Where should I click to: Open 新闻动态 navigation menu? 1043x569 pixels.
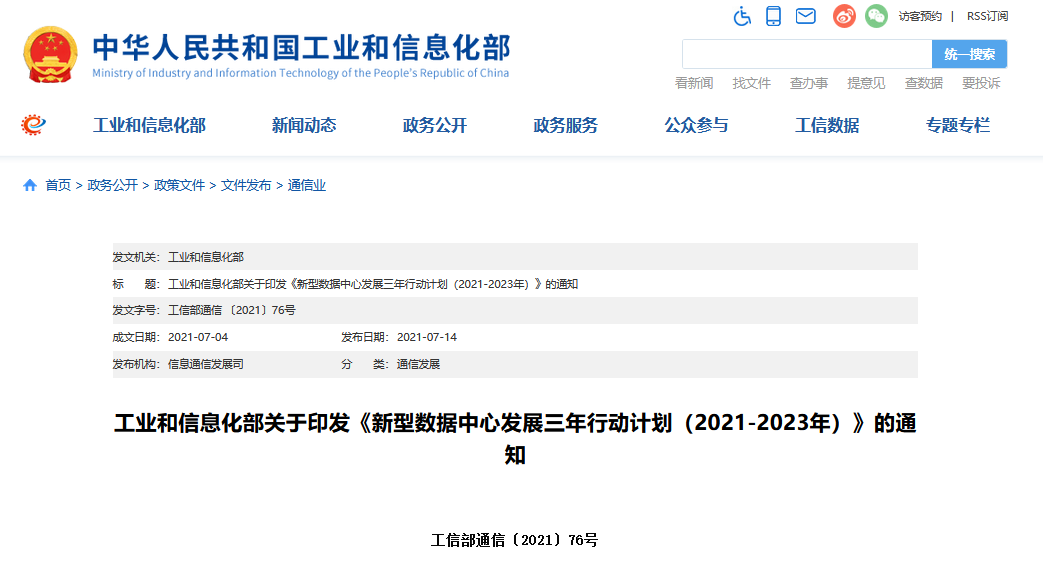[304, 125]
